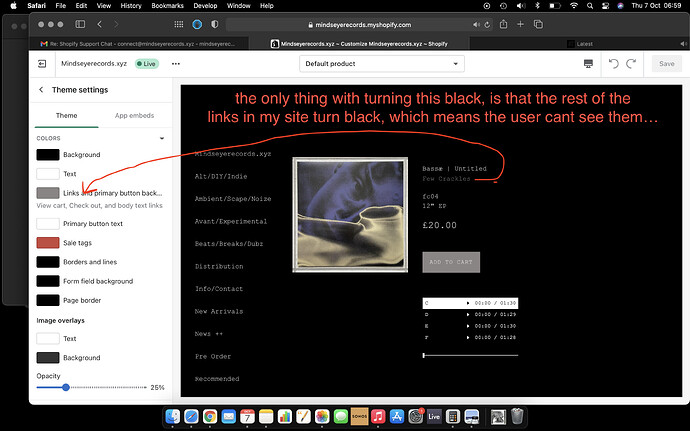Undo the last change

[613, 64]
